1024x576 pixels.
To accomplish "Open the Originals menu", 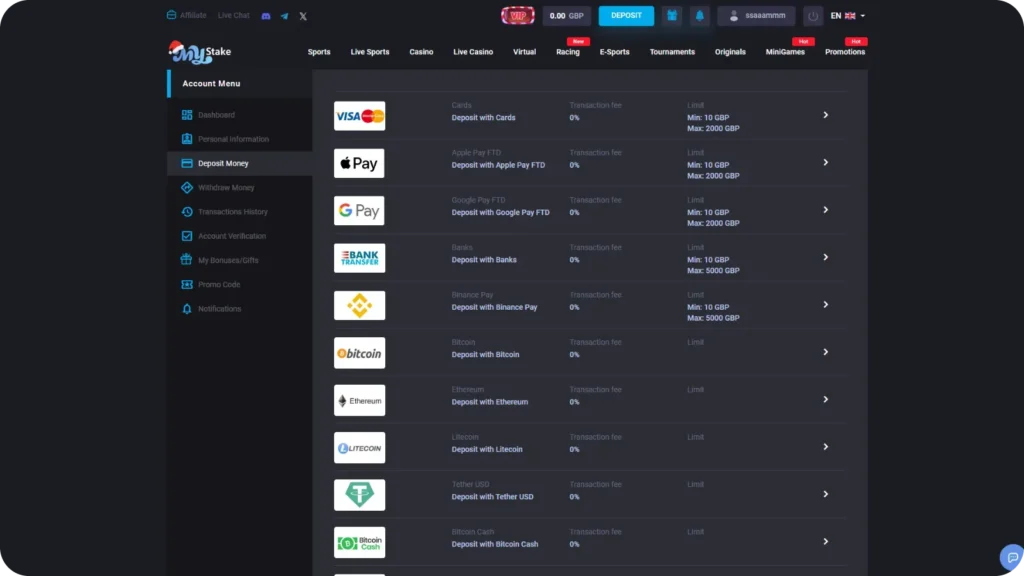I will pos(730,52).
